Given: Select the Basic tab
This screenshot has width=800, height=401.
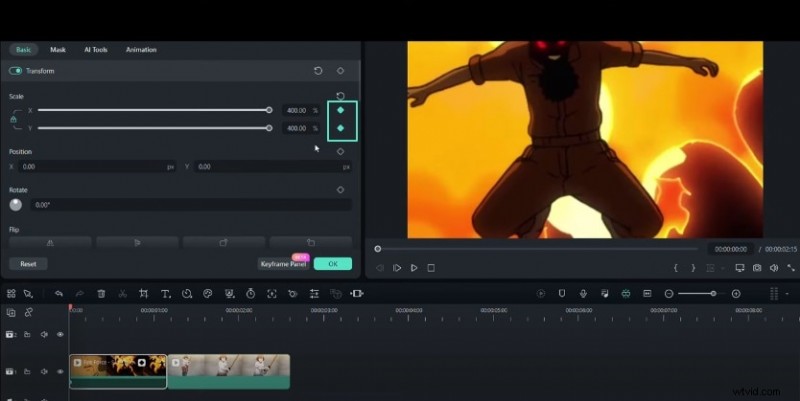Looking at the screenshot, I should pos(23,49).
